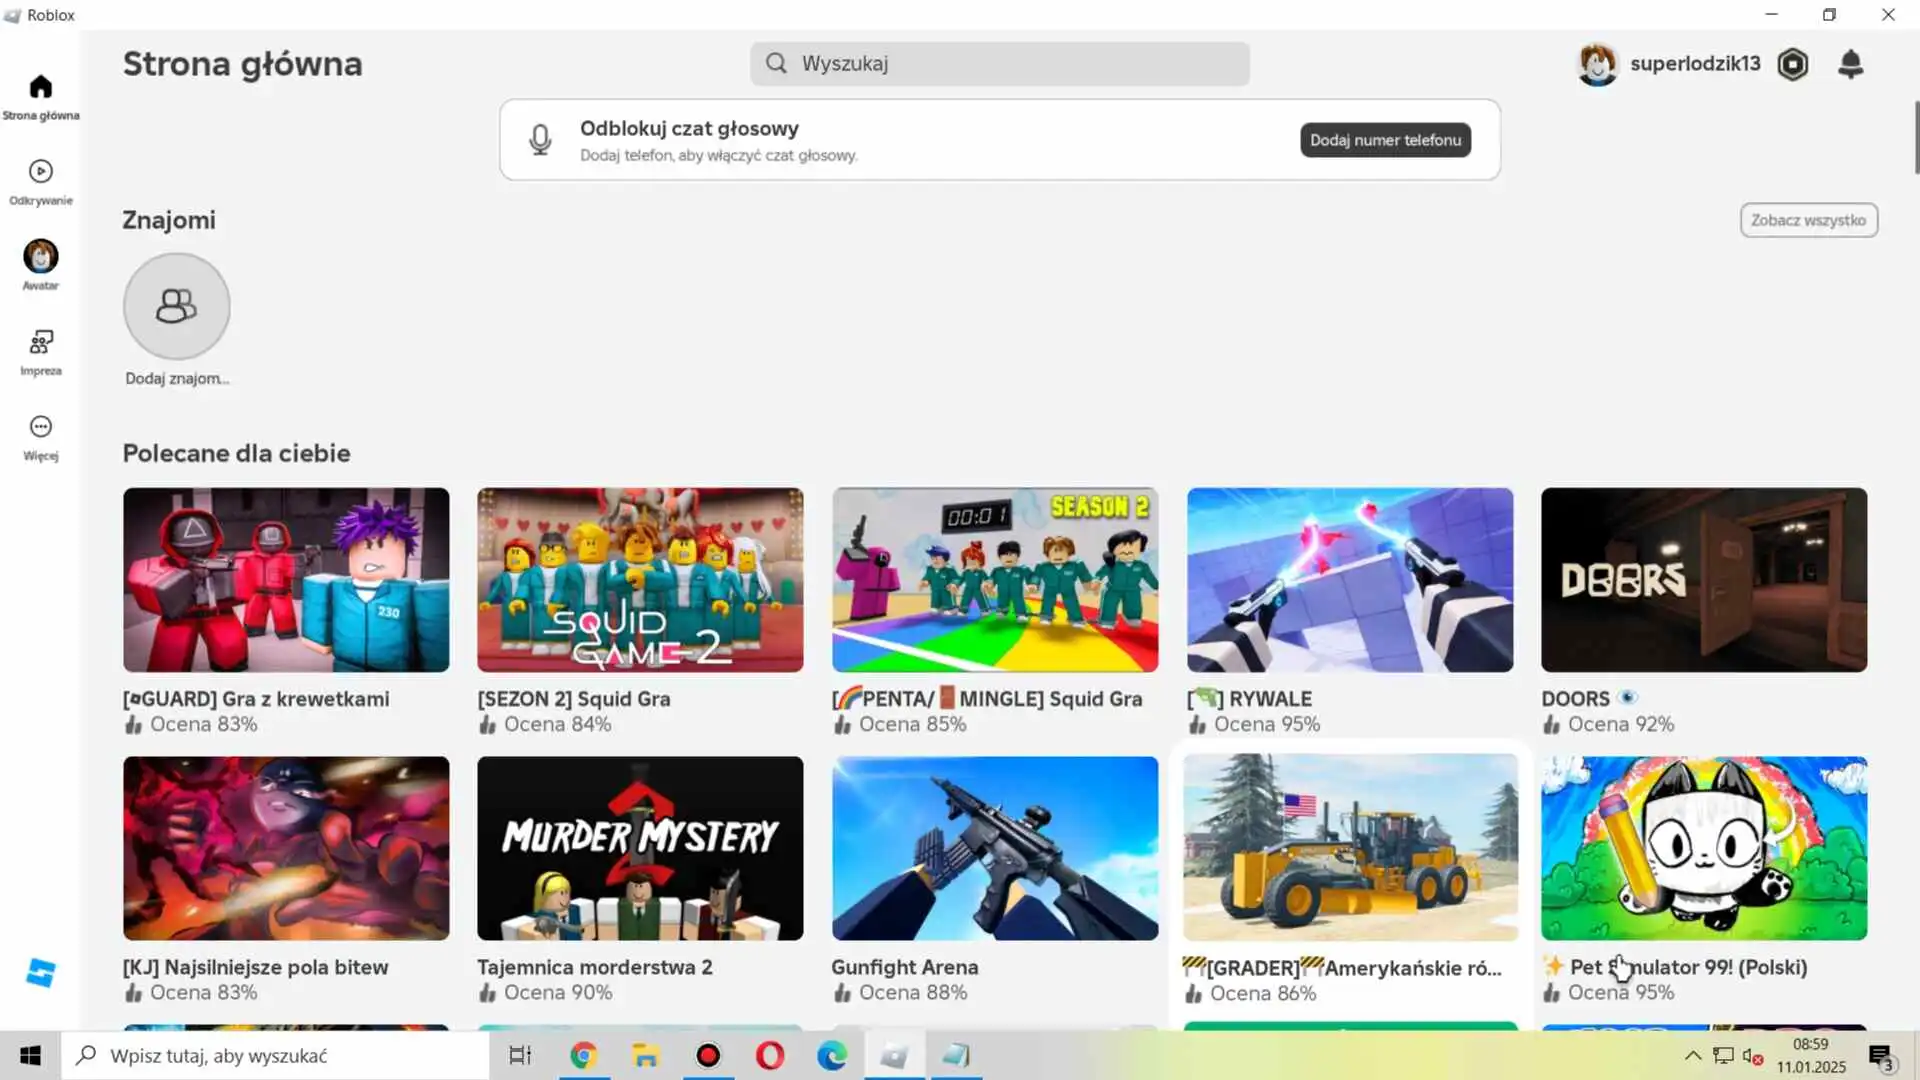Open the RYWALE game thumbnail
The image size is (1920, 1080).
pos(1349,580)
